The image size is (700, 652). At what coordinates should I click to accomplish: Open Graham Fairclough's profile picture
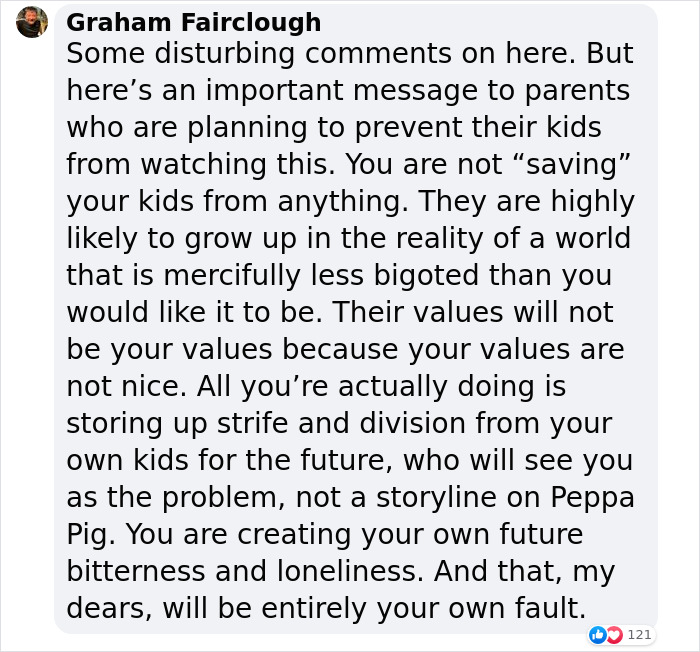pos(32,22)
